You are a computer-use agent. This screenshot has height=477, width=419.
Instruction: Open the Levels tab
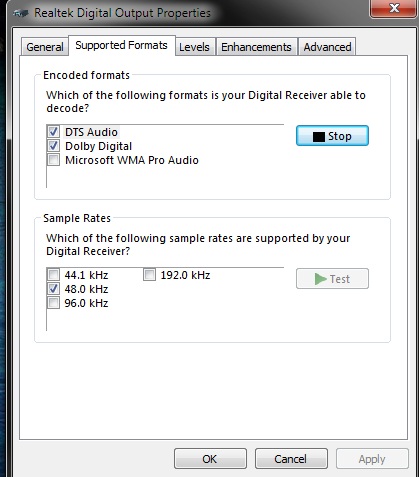[x=194, y=47]
